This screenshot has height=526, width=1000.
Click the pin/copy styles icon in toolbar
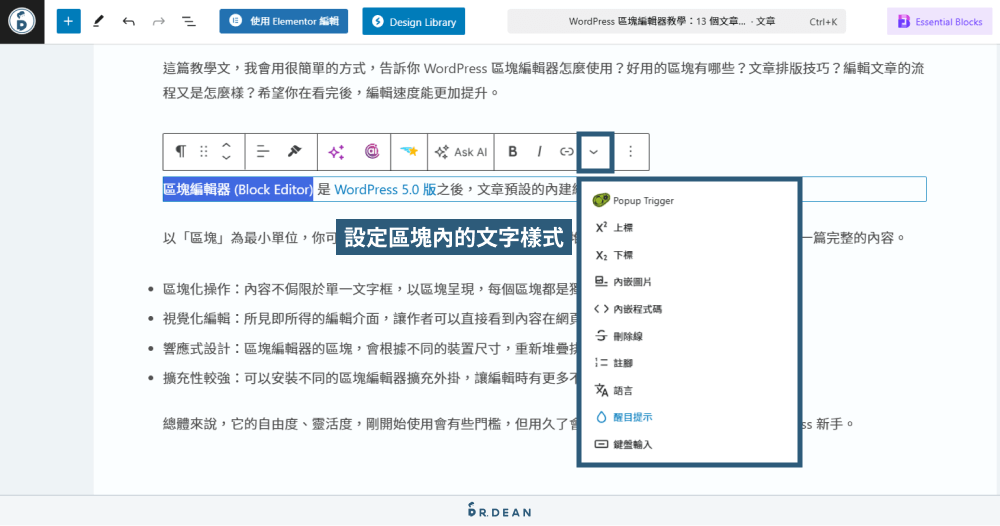coord(294,151)
